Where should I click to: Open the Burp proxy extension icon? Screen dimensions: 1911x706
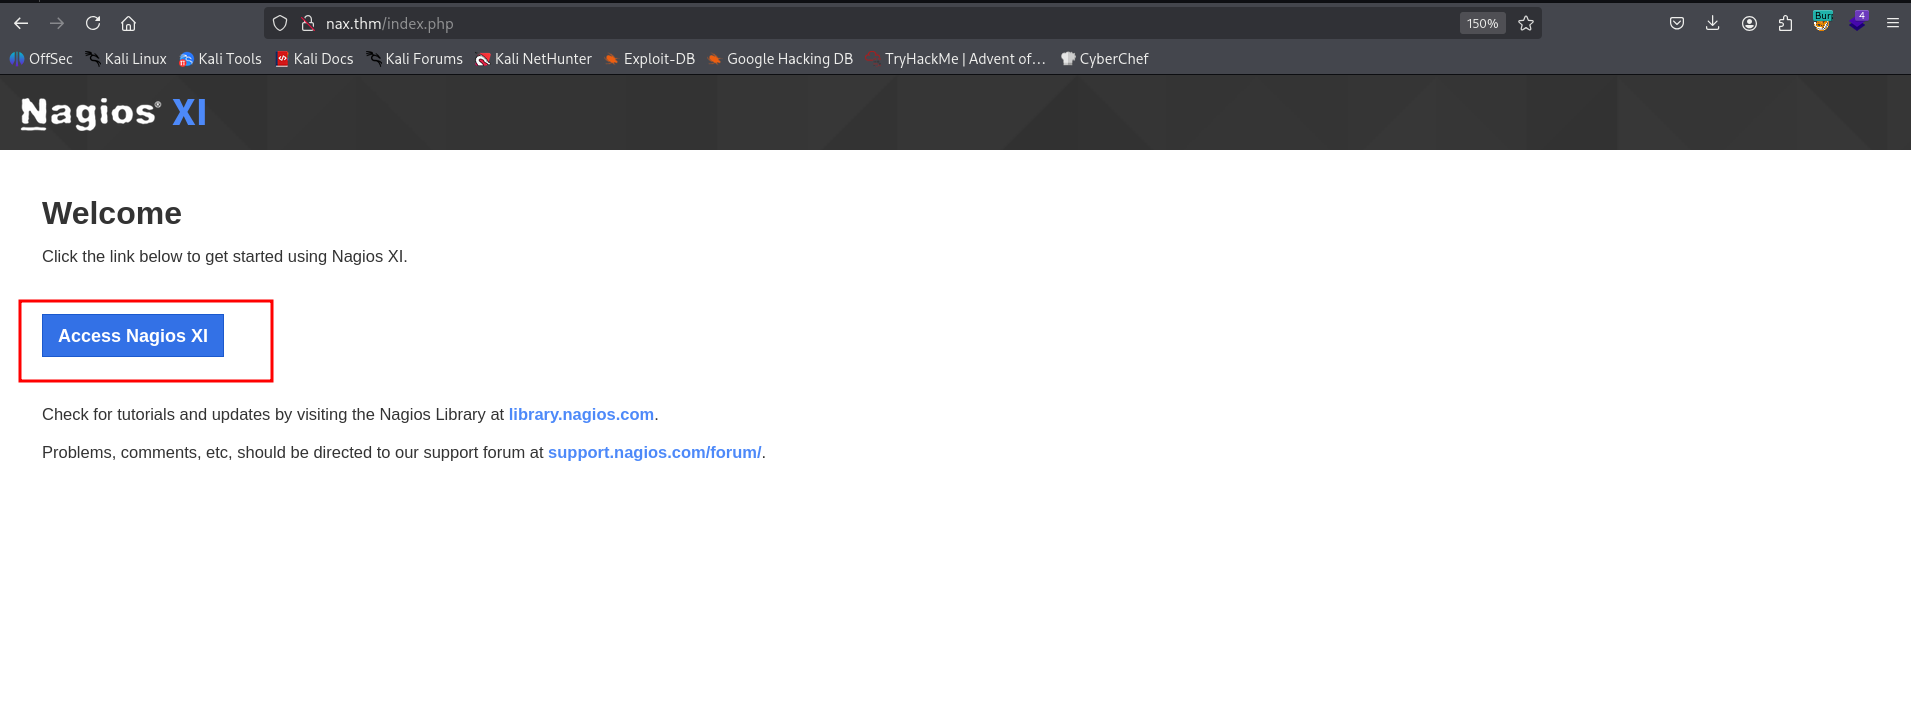click(1822, 22)
